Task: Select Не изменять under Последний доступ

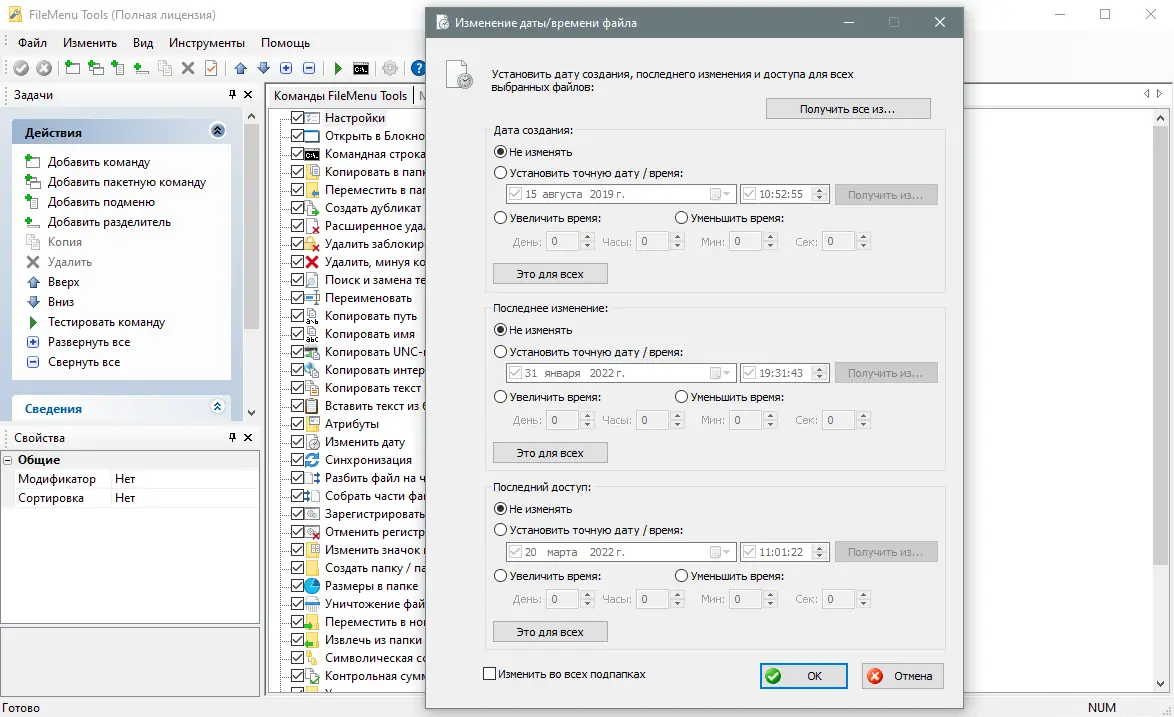Action: 500,508
